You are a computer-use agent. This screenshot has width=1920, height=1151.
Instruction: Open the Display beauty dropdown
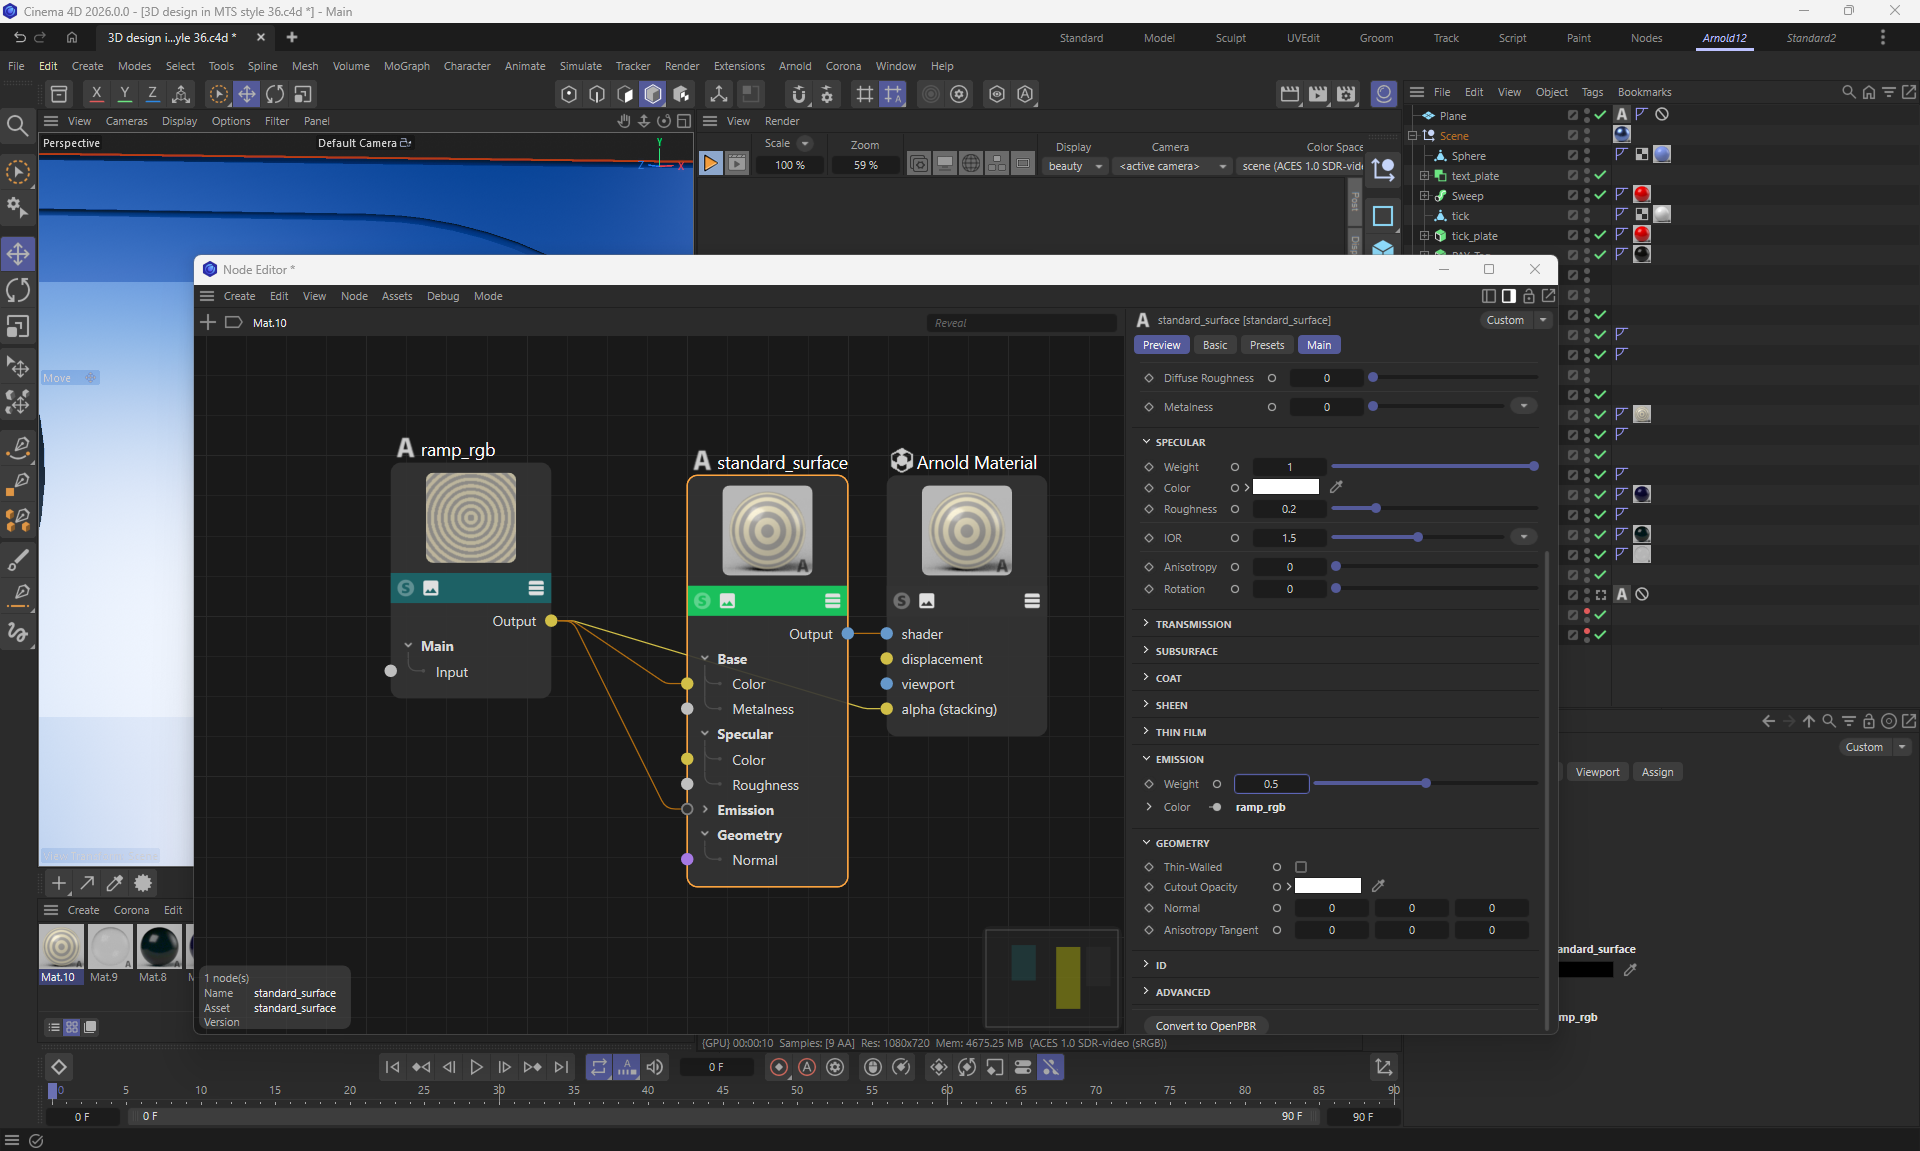click(x=1075, y=166)
